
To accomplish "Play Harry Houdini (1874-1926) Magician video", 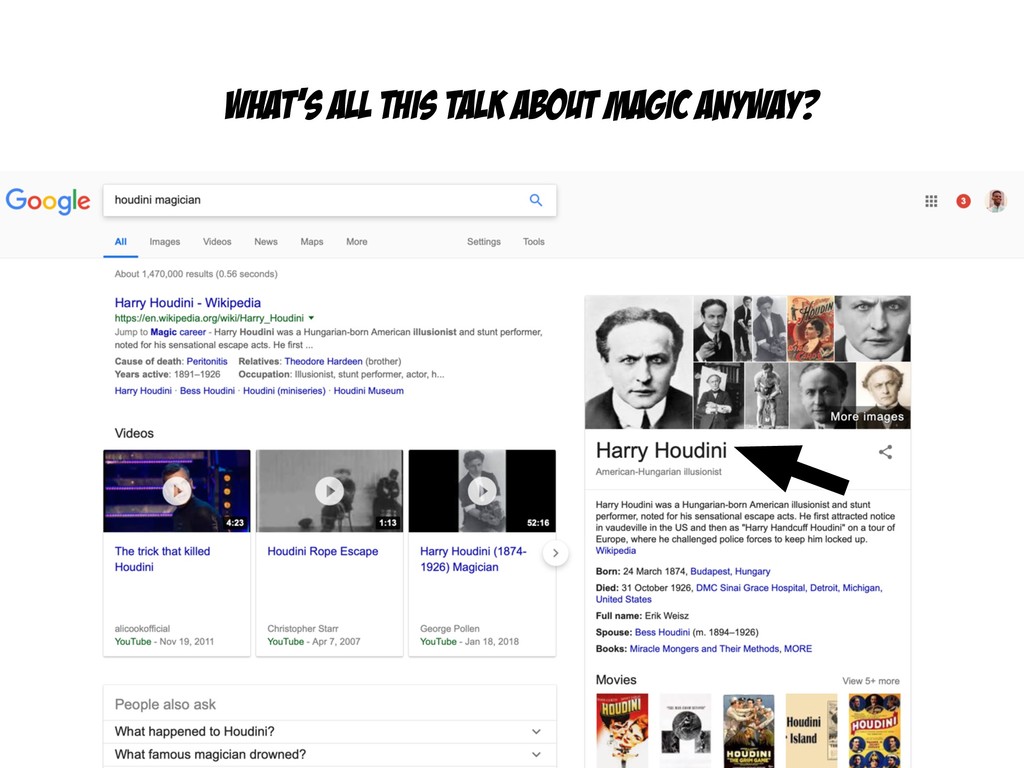I will [483, 490].
